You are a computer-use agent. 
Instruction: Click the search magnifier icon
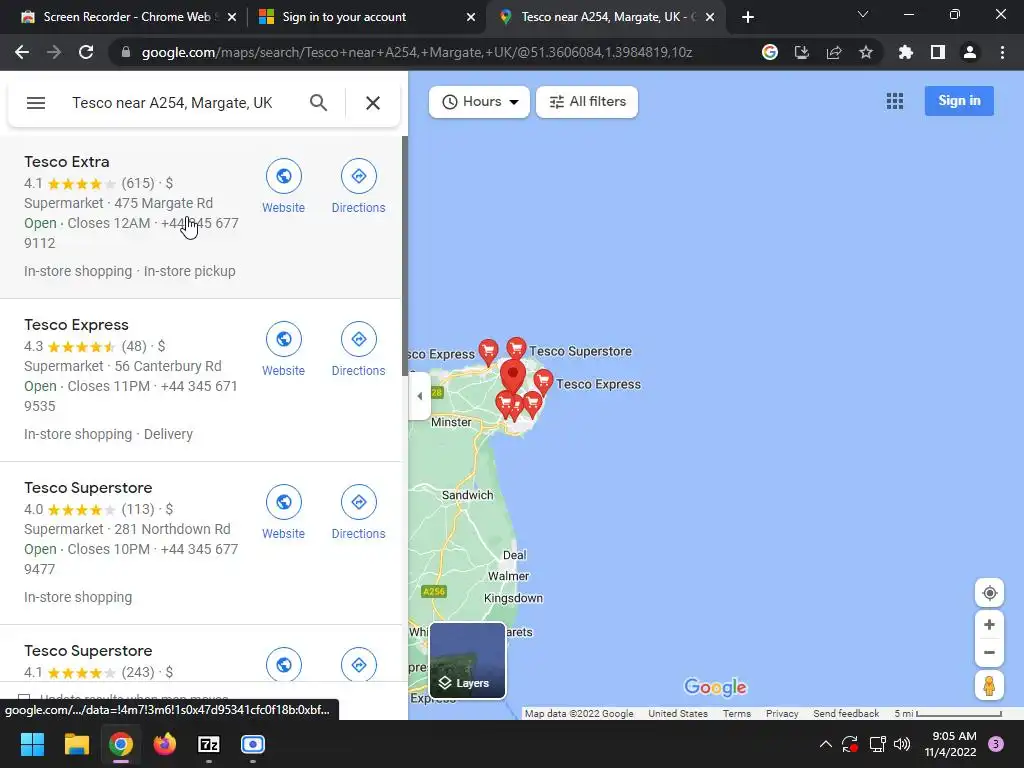(319, 103)
